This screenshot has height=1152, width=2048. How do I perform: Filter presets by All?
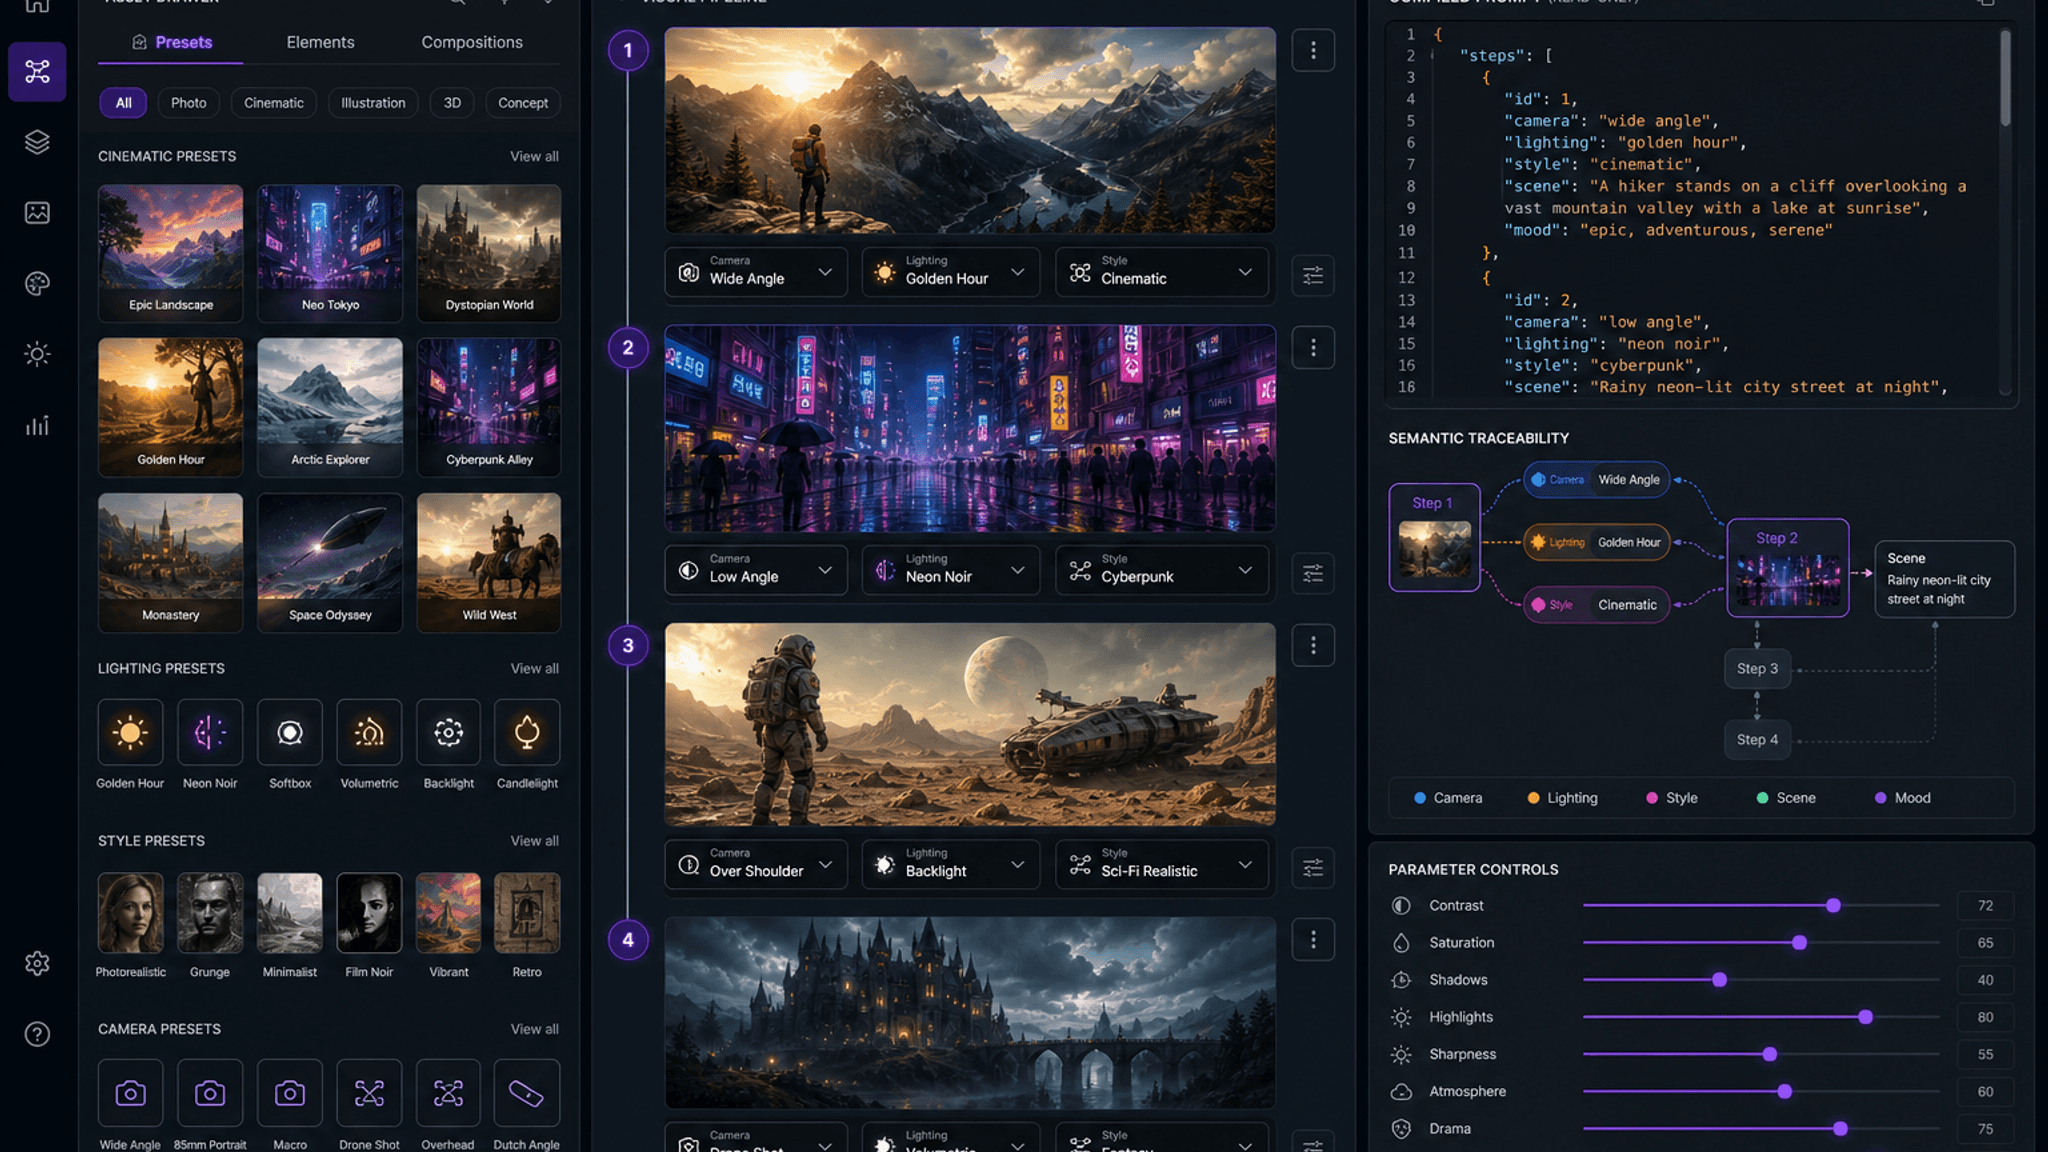point(123,103)
